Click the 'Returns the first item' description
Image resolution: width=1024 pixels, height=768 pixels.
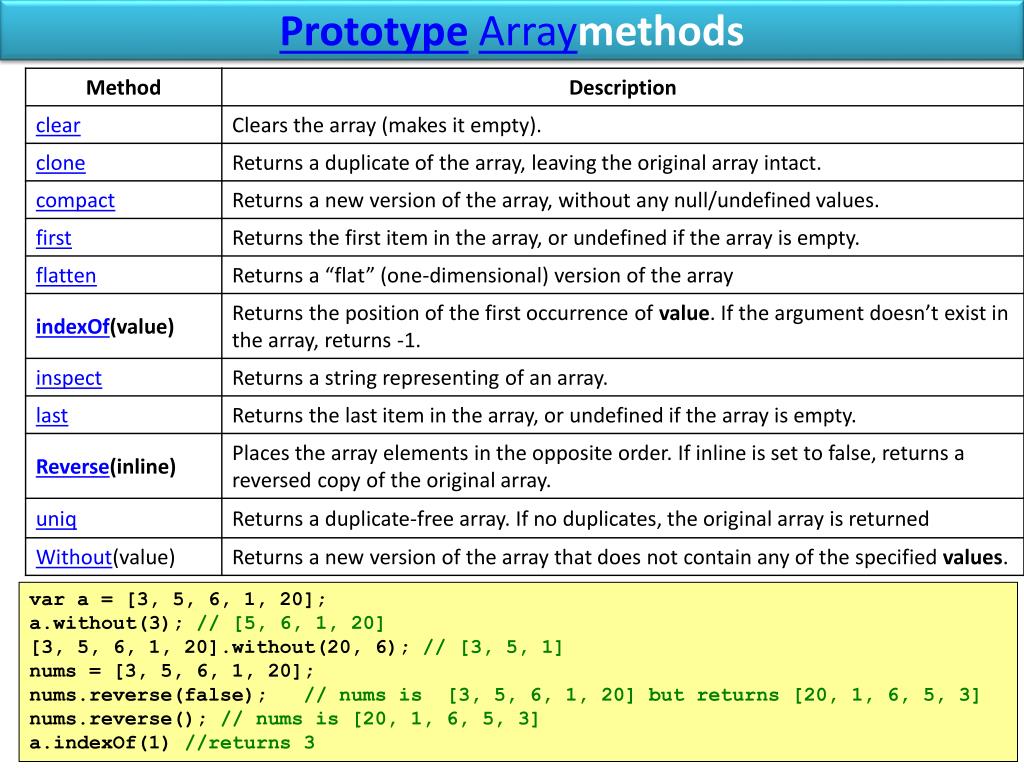click(x=545, y=238)
